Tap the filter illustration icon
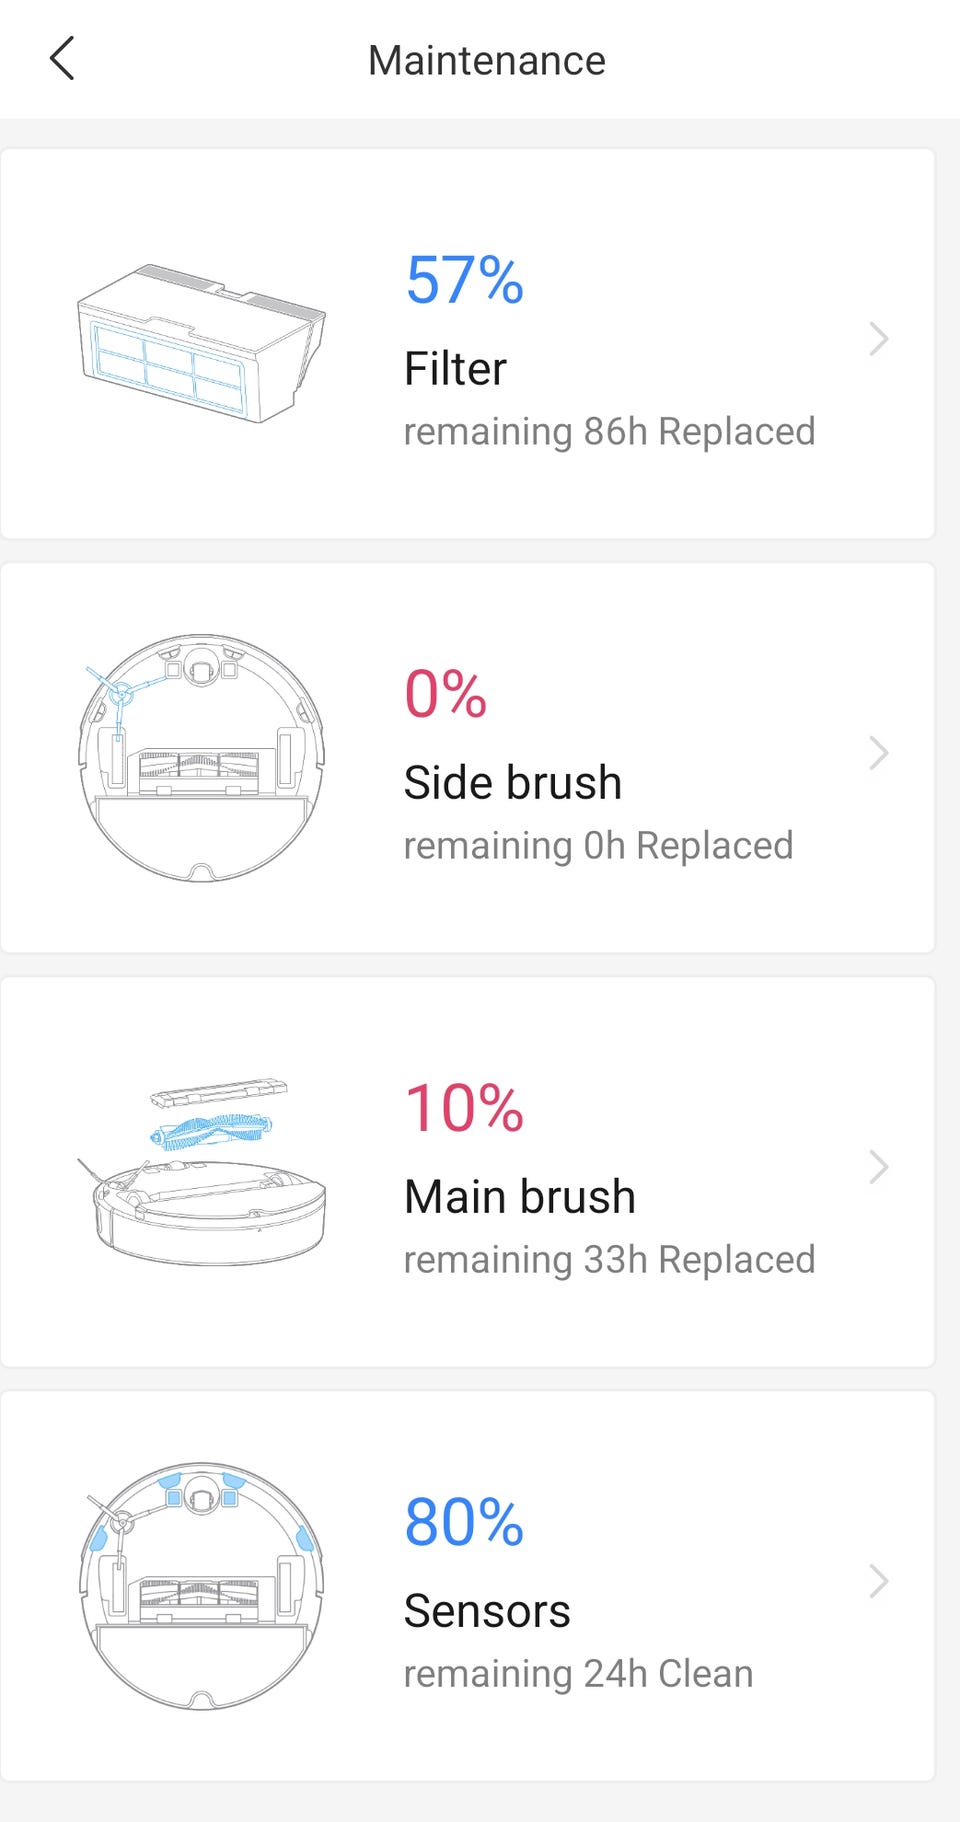Image resolution: width=960 pixels, height=1822 pixels. pos(201,343)
